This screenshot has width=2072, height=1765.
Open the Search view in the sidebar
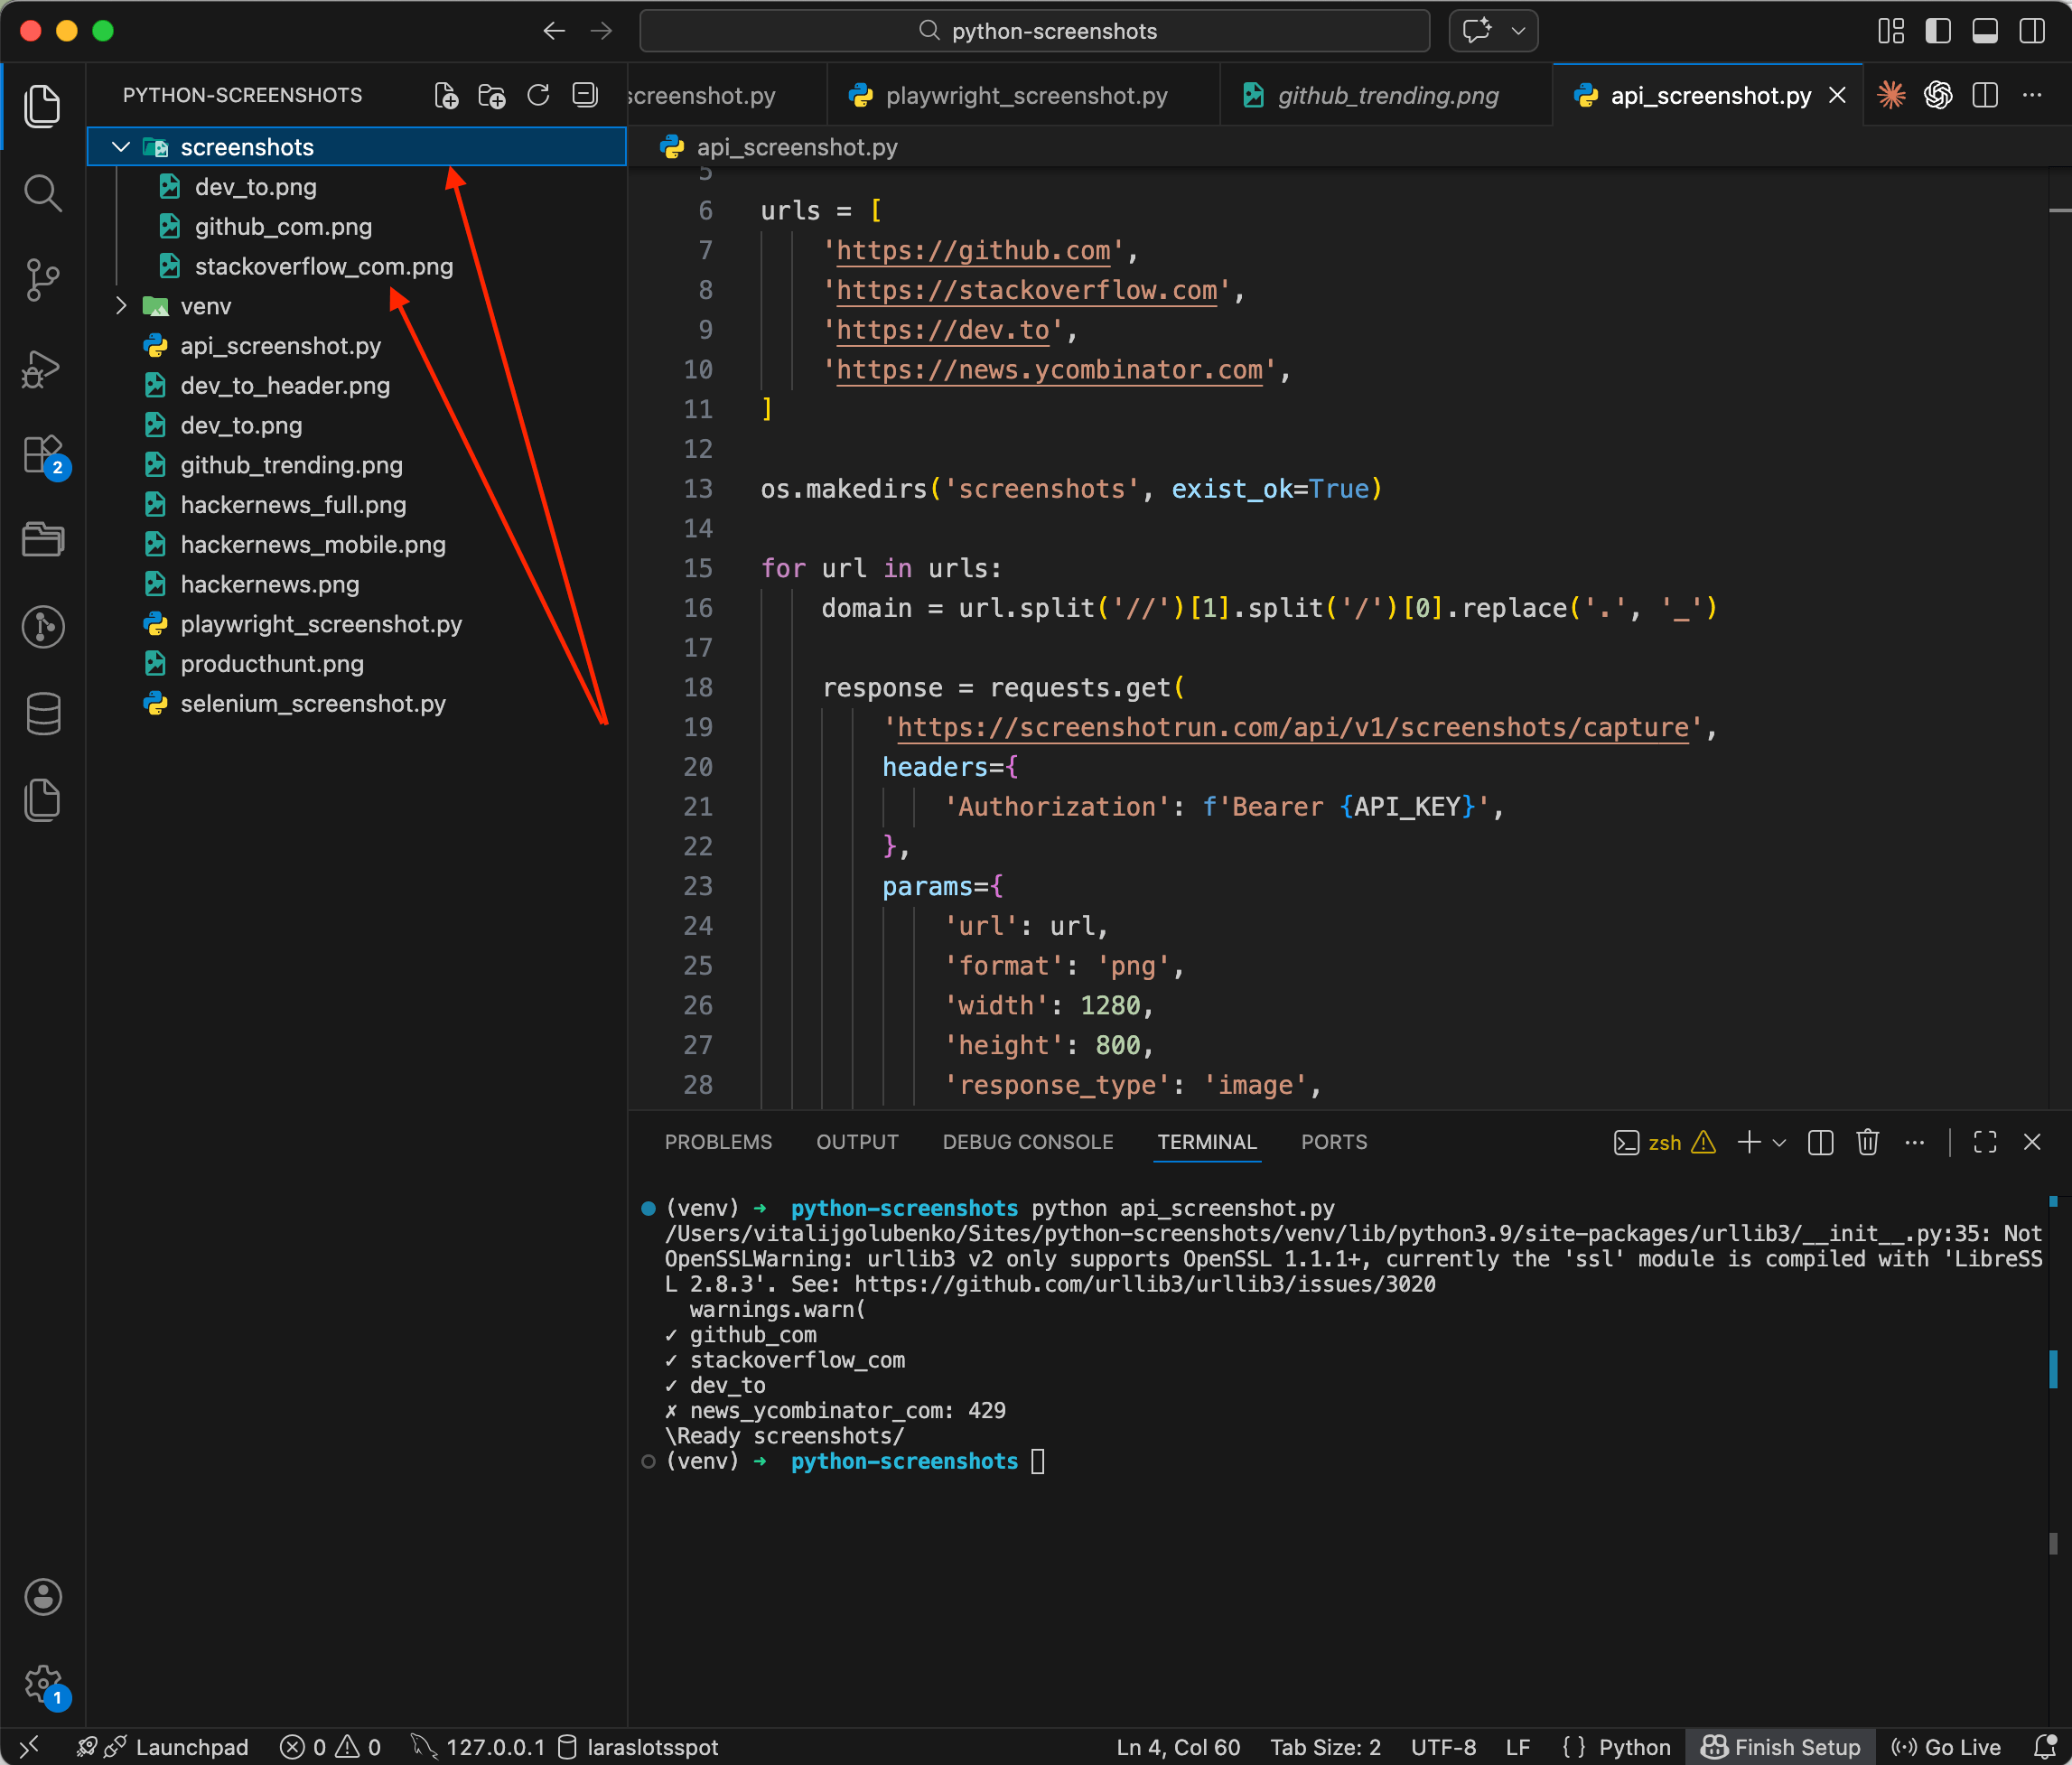43,193
